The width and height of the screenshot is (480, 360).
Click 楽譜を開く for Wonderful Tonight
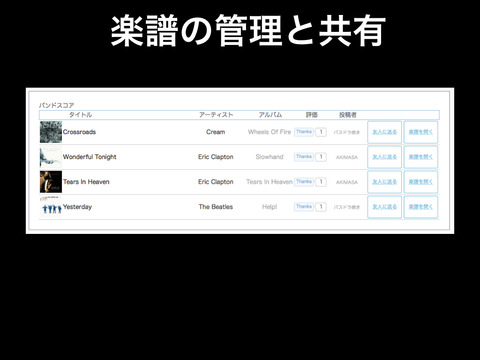click(x=421, y=157)
